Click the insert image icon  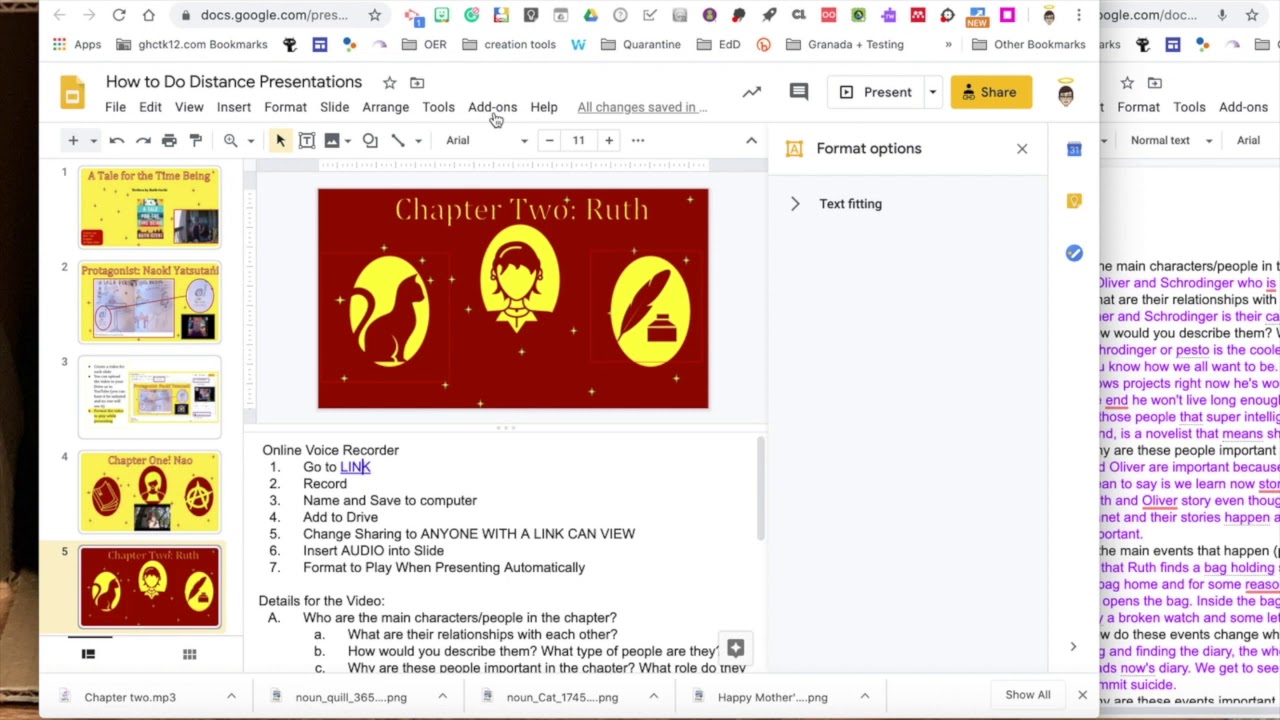pyautogui.click(x=332, y=141)
